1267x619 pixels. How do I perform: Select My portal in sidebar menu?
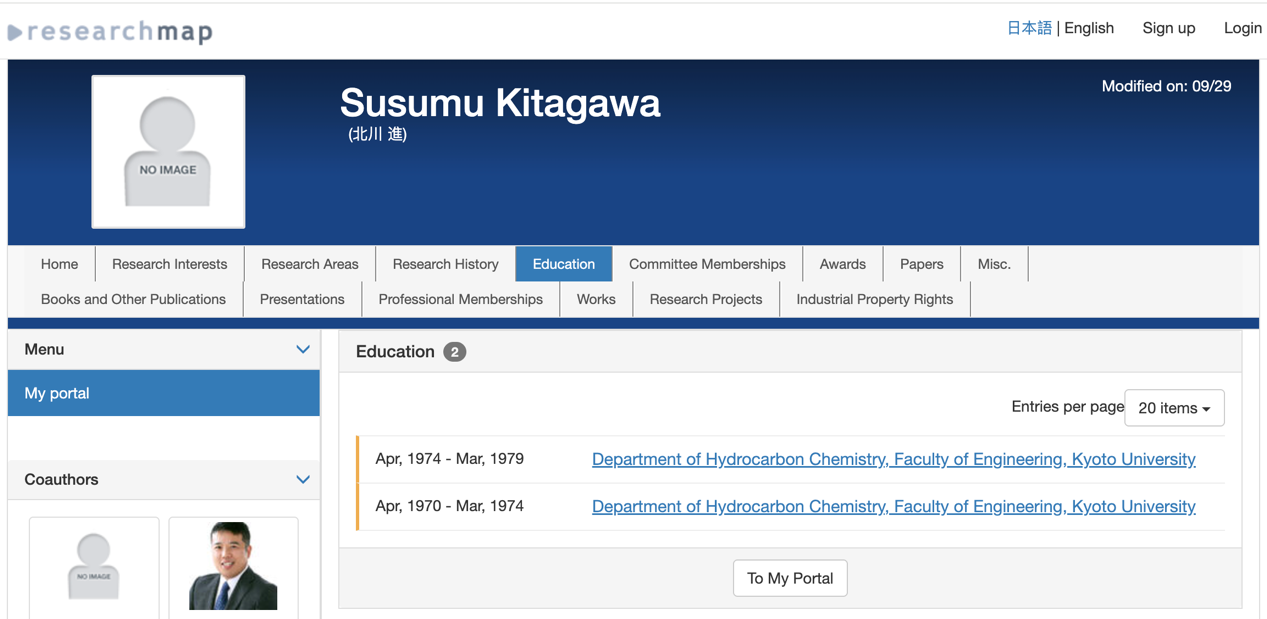163,393
